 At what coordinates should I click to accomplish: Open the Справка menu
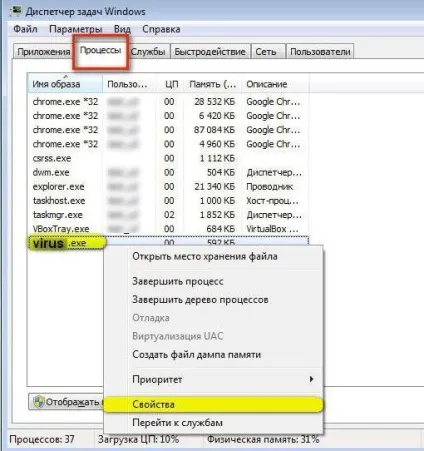(x=161, y=29)
